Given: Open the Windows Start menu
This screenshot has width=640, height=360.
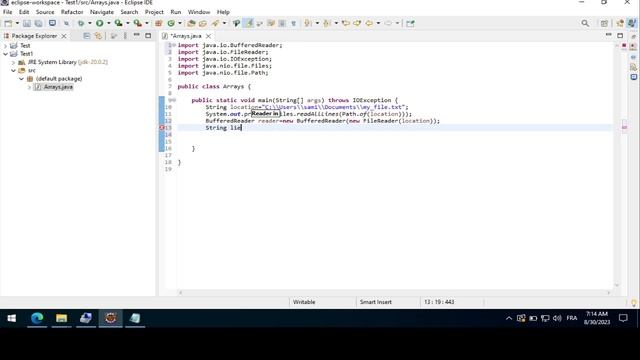Looking at the screenshot, I should pyautogui.click(x=12, y=318).
